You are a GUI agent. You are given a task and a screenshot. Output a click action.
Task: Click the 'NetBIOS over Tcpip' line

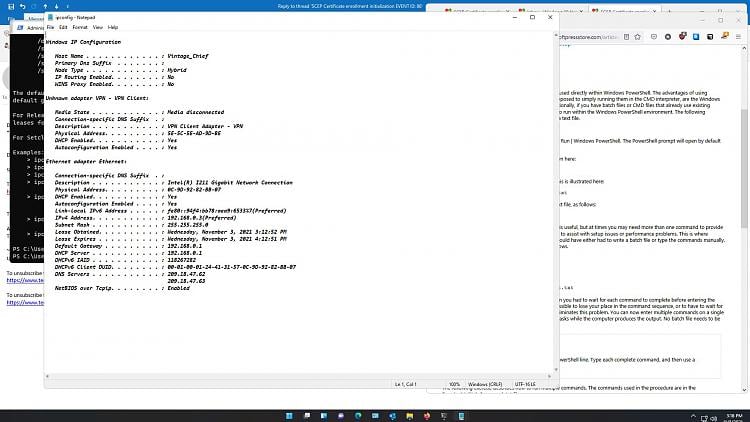[x=122, y=288]
